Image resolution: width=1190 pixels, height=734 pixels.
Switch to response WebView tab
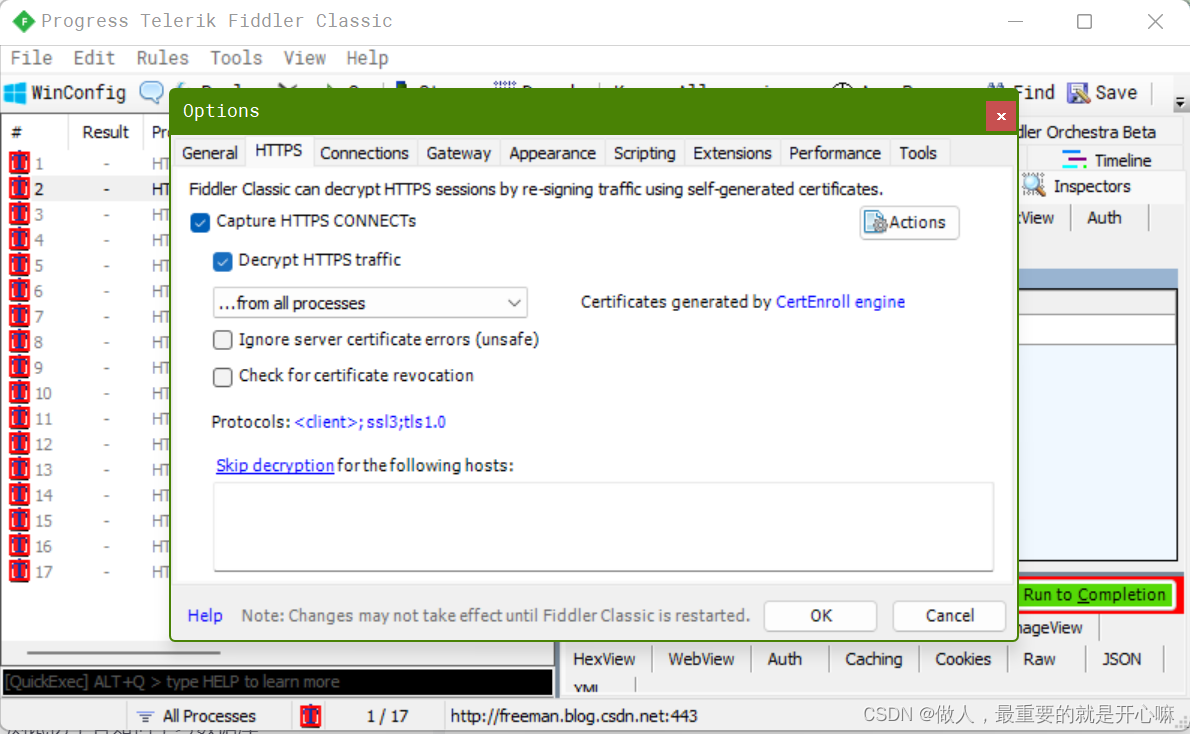[701, 659]
